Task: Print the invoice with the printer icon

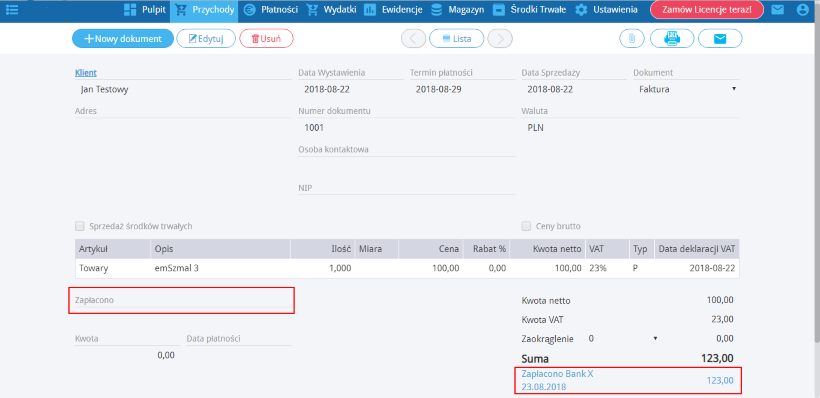Action: point(672,39)
